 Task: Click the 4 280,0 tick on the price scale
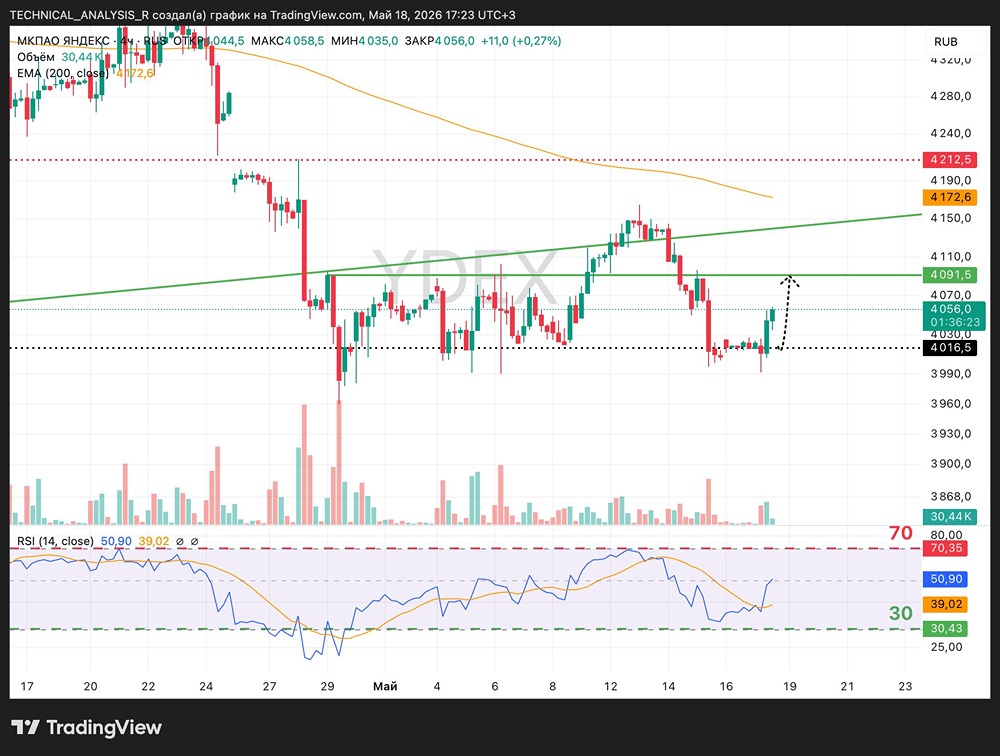pyautogui.click(x=951, y=96)
